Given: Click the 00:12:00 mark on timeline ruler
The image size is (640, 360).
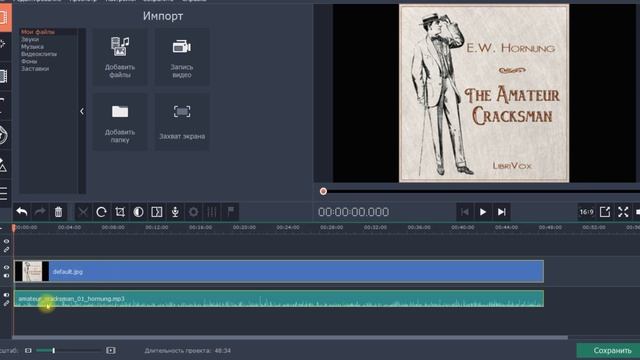Looking at the screenshot, I should (157, 227).
